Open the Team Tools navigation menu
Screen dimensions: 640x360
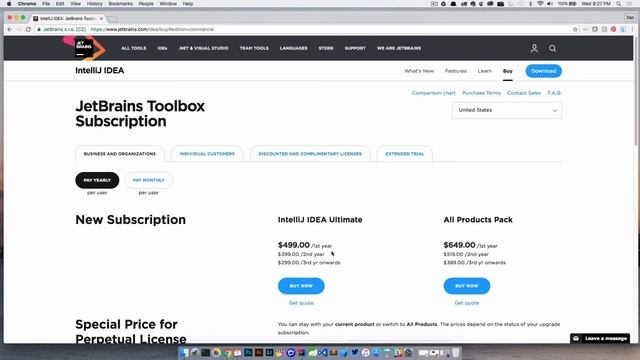pos(254,48)
